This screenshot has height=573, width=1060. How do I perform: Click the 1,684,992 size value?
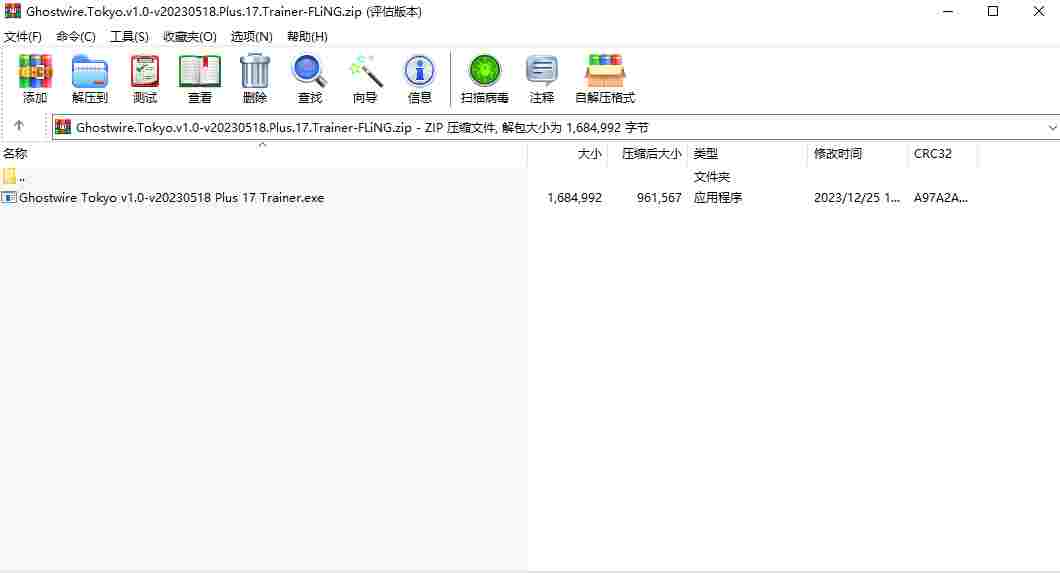click(575, 198)
